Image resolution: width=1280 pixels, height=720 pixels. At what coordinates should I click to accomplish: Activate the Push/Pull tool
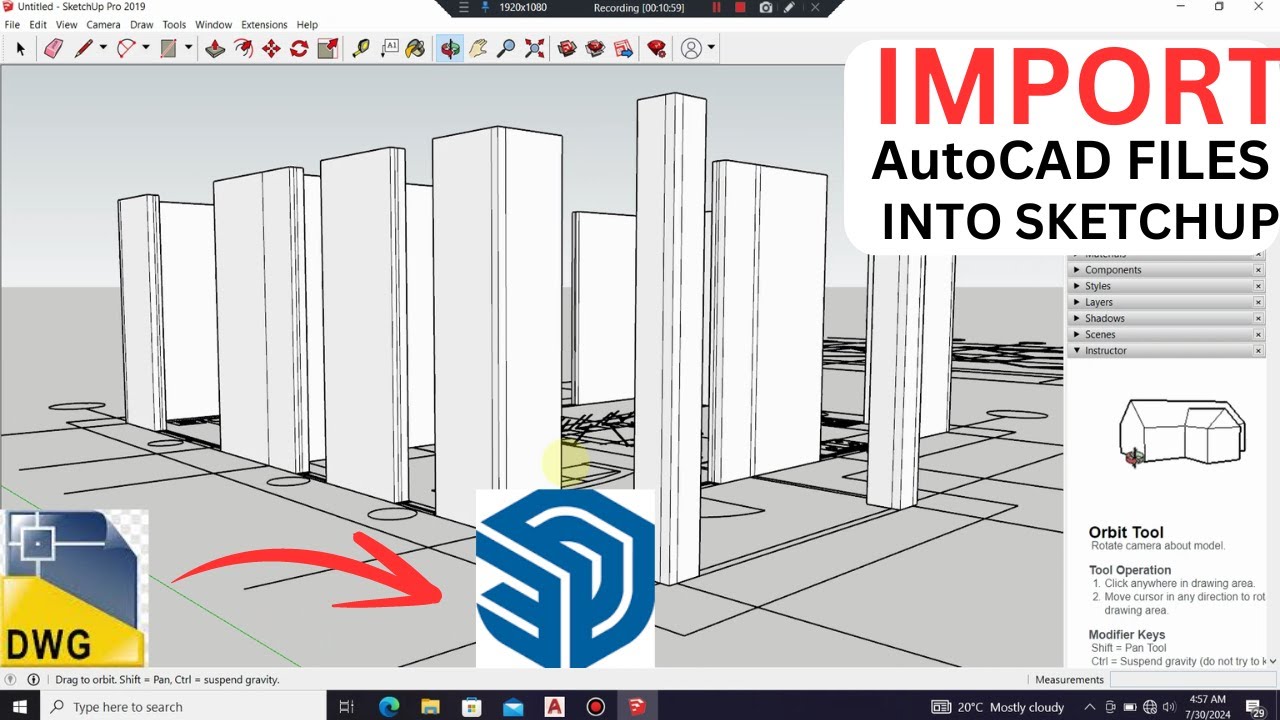tap(214, 47)
